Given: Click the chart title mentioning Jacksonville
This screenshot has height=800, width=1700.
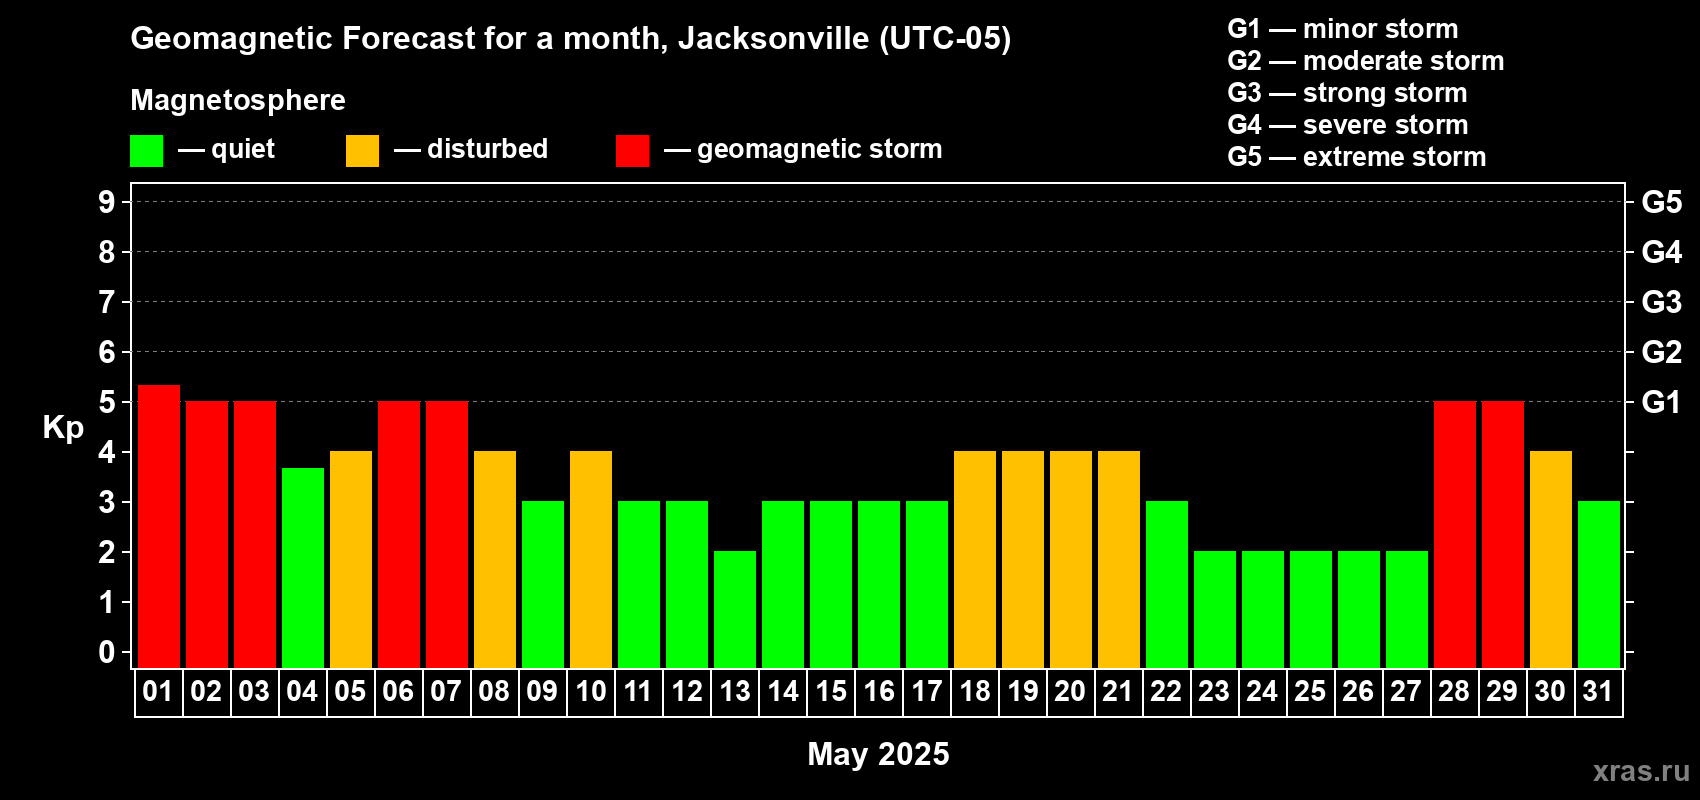Looking at the screenshot, I should [570, 38].
